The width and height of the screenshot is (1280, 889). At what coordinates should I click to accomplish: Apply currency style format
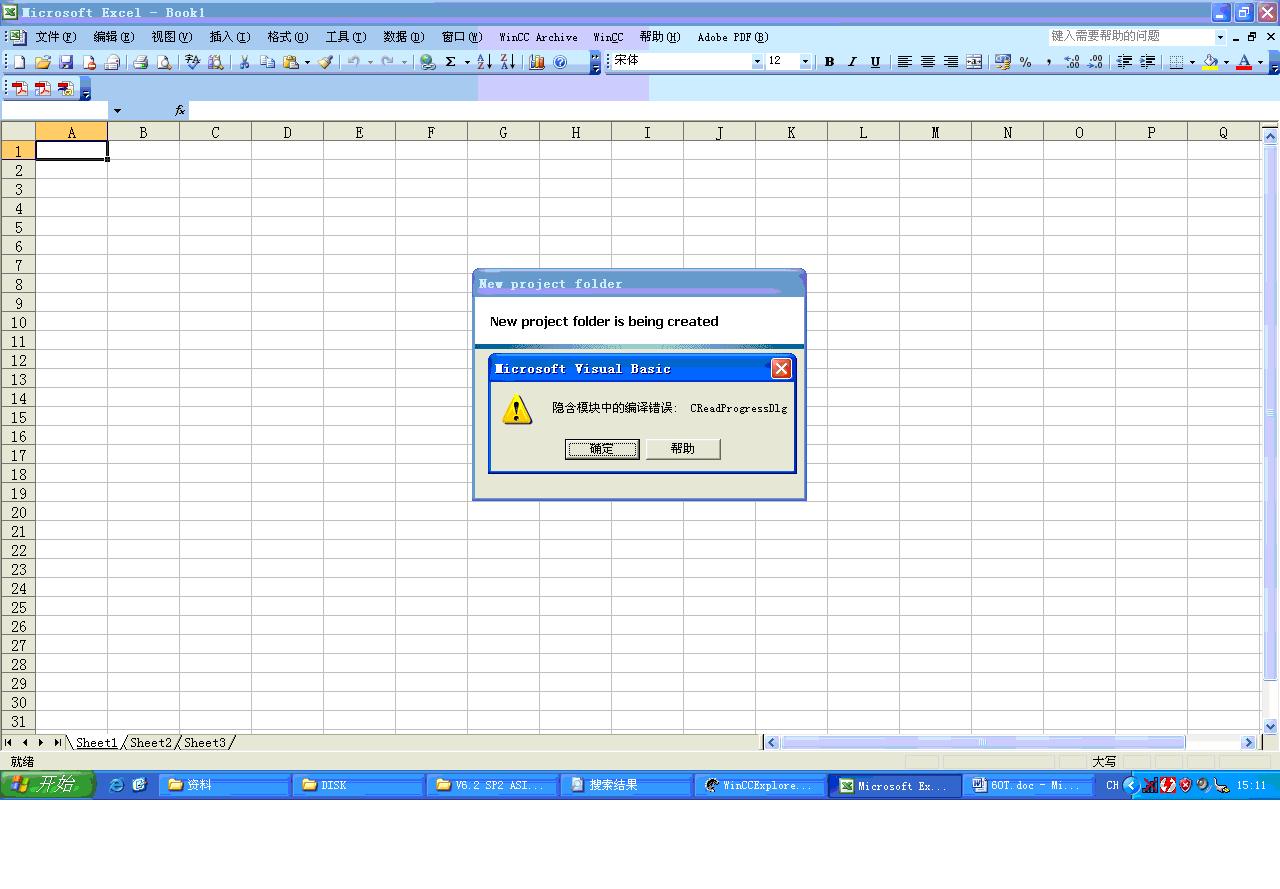pyautogui.click(x=1003, y=62)
